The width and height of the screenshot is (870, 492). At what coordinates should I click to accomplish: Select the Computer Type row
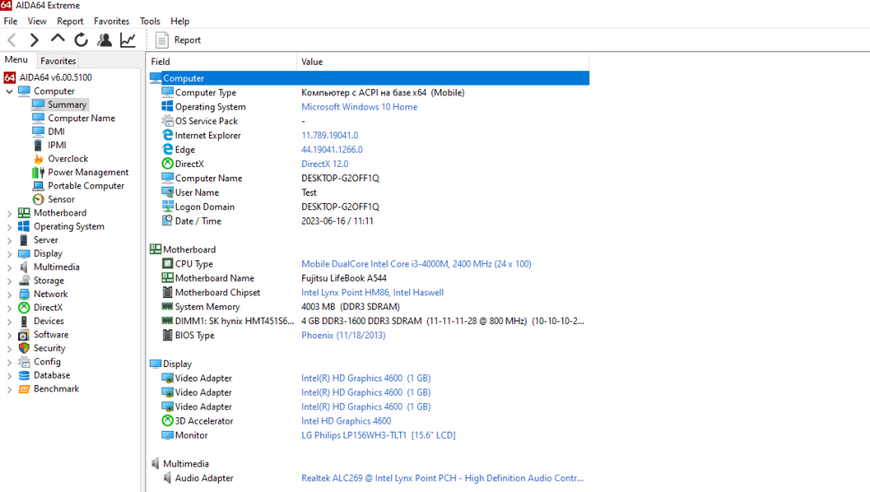(369, 93)
